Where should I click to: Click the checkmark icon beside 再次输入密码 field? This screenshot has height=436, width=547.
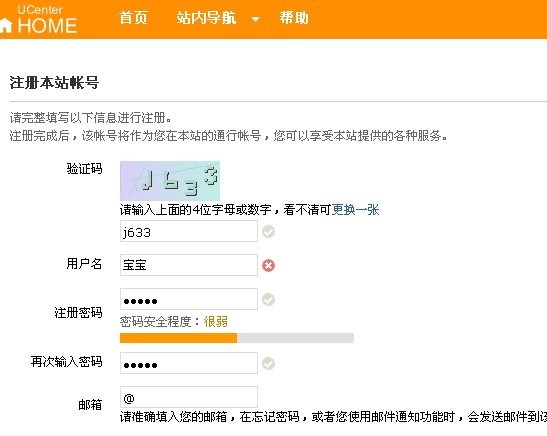[x=268, y=363]
